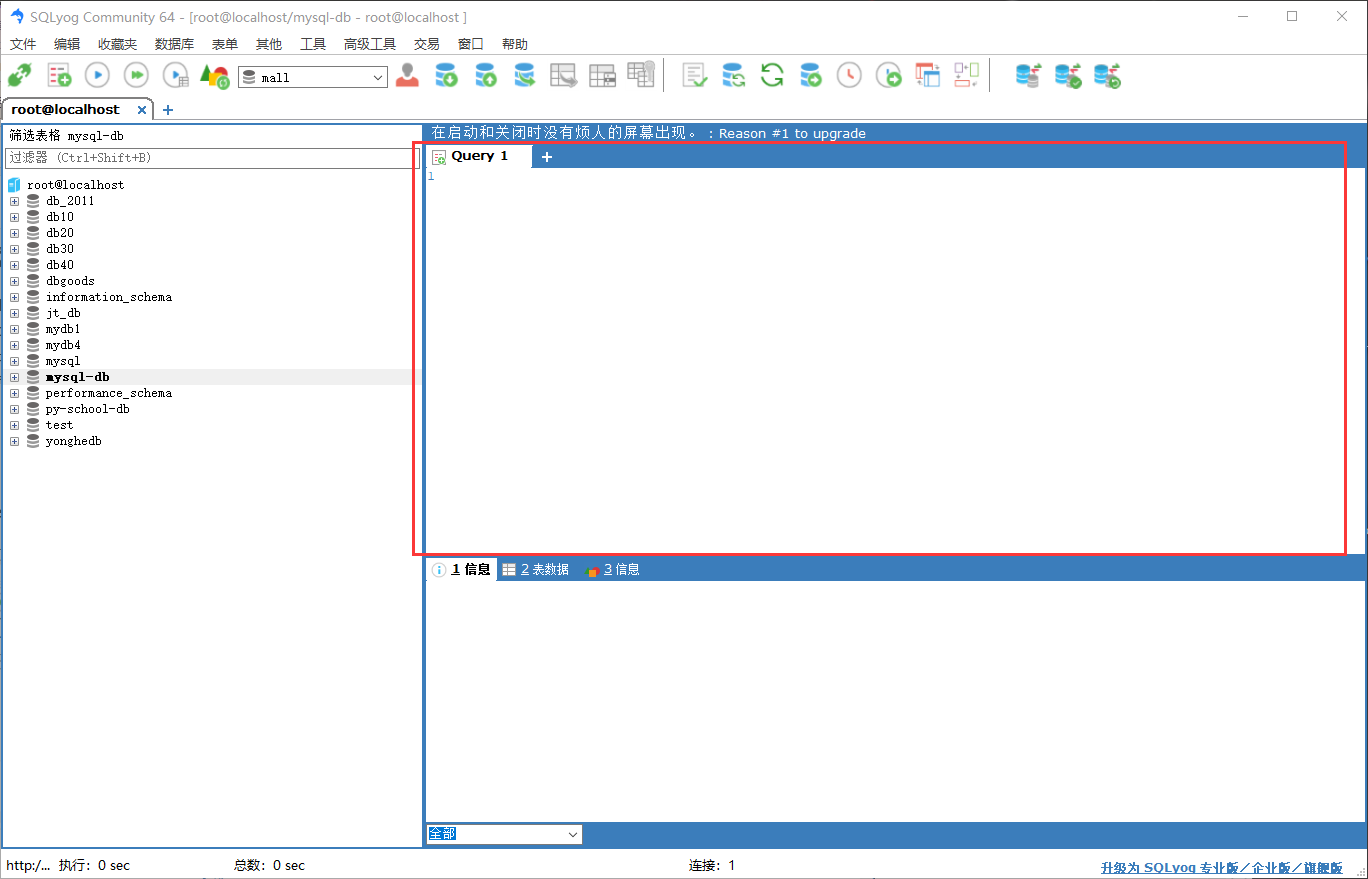Execute the current query with single play icon

point(97,76)
